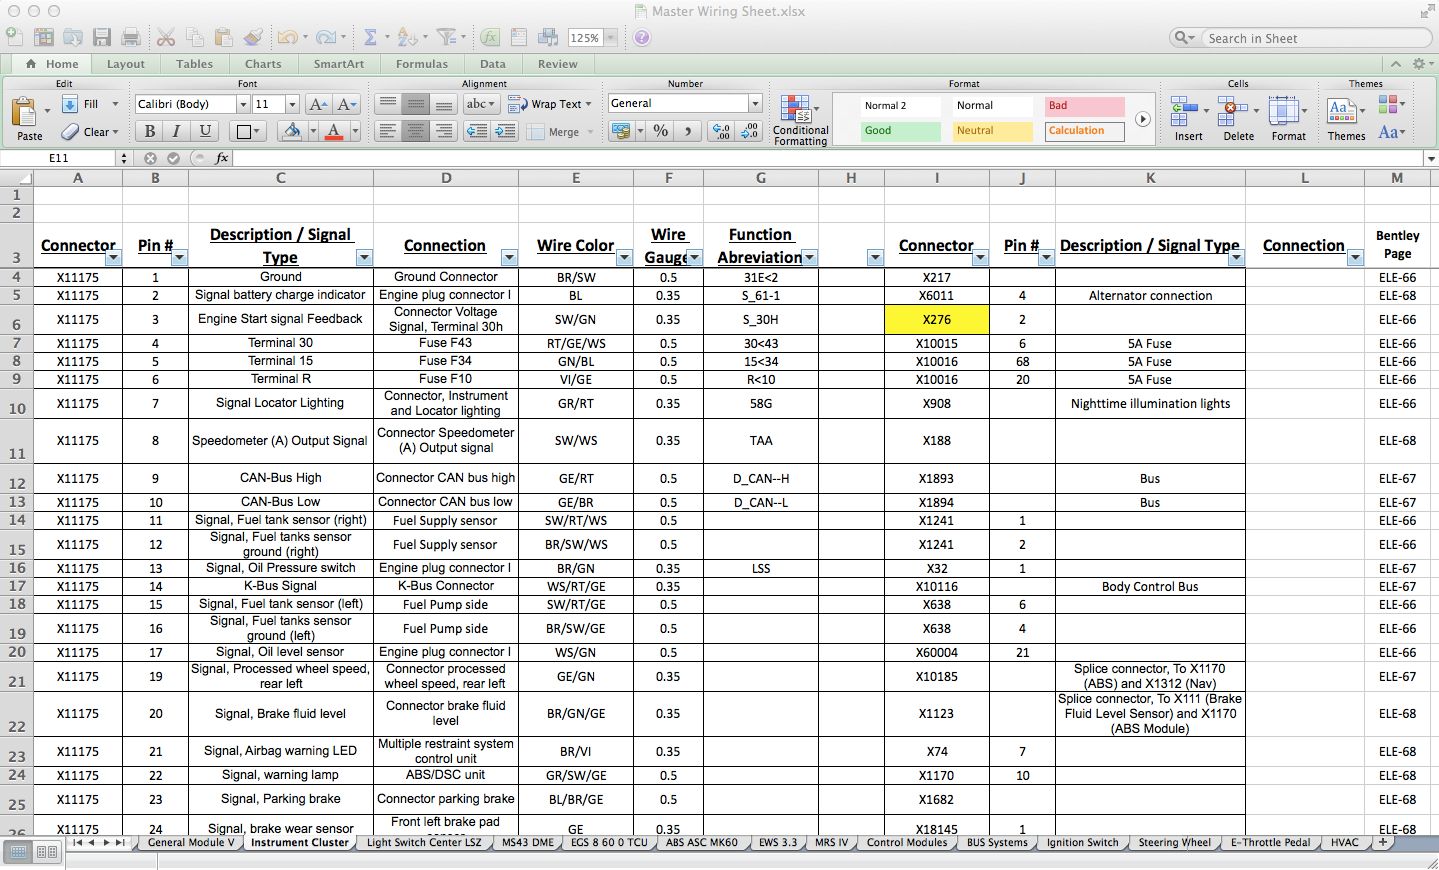Expand the cell styles gallery arrow
The image size is (1439, 870).
pyautogui.click(x=1142, y=119)
